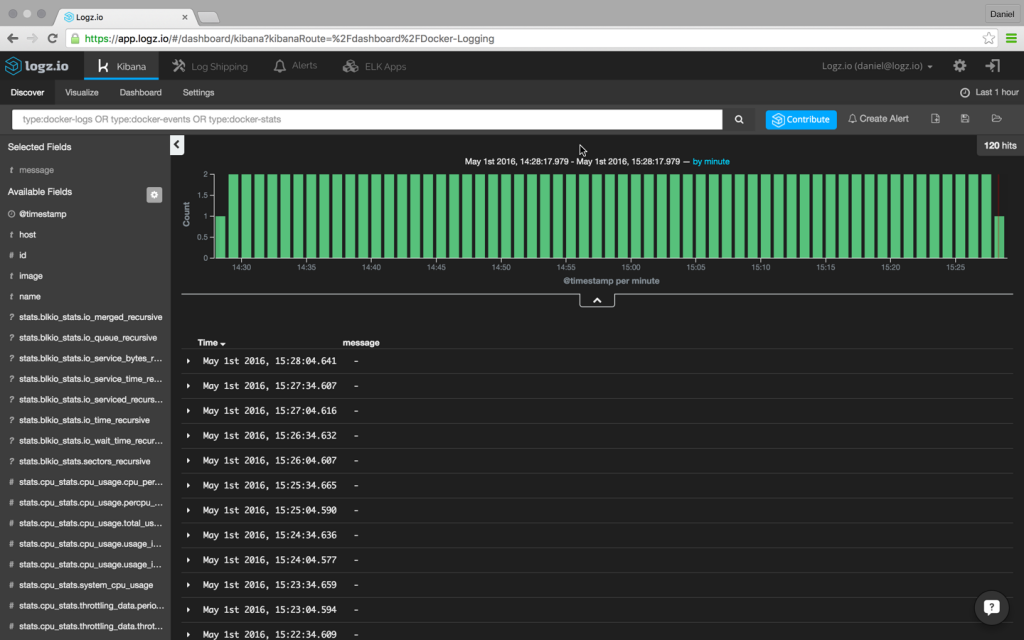Switch to the Visualize tab
Screen dimensions: 1024x640
coord(81,92)
